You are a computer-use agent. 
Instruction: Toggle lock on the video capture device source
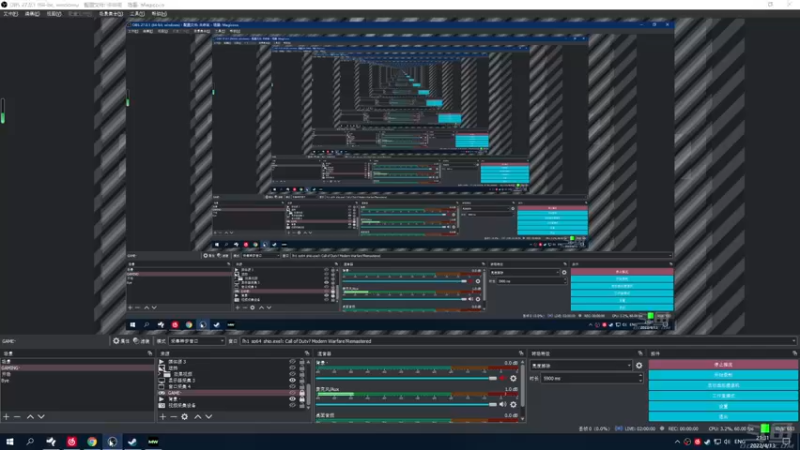[x=302, y=405]
